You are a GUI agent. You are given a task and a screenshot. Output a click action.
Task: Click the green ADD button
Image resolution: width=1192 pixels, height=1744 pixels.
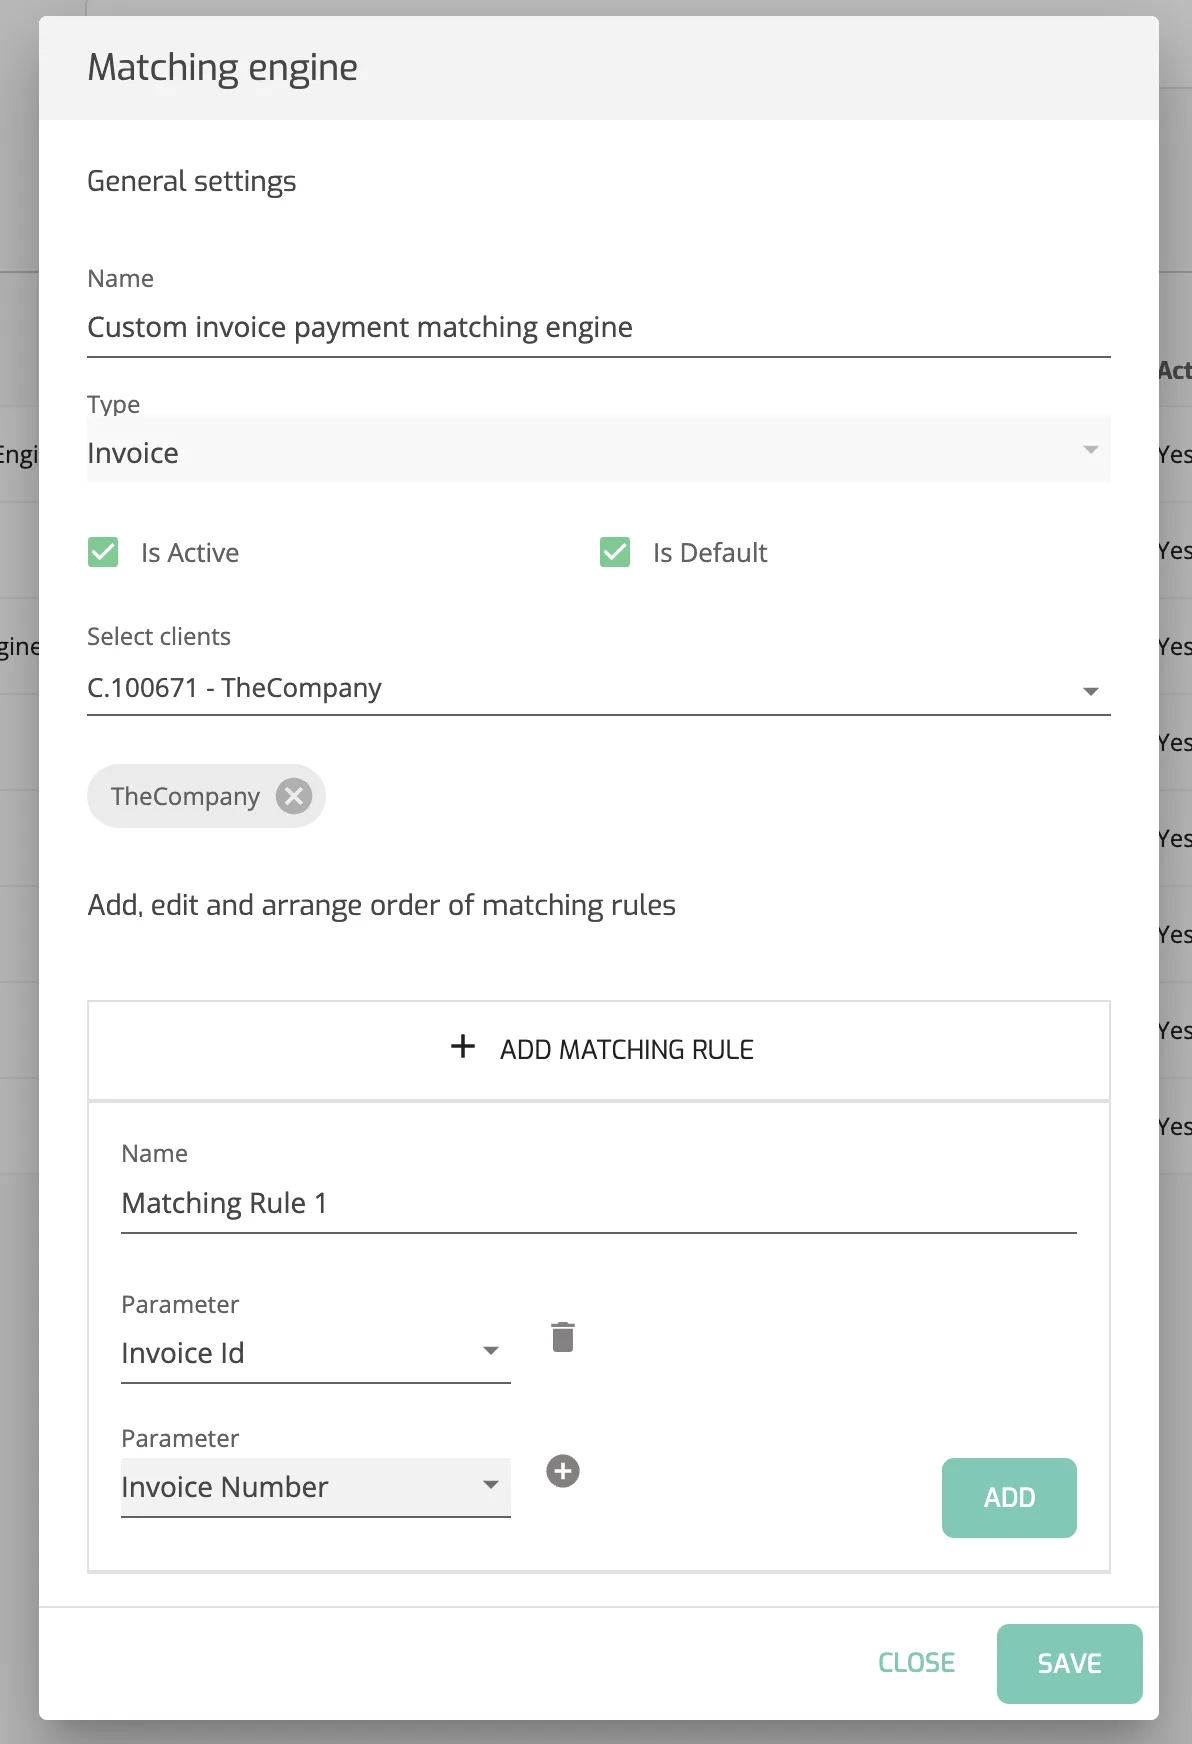(x=1009, y=1498)
